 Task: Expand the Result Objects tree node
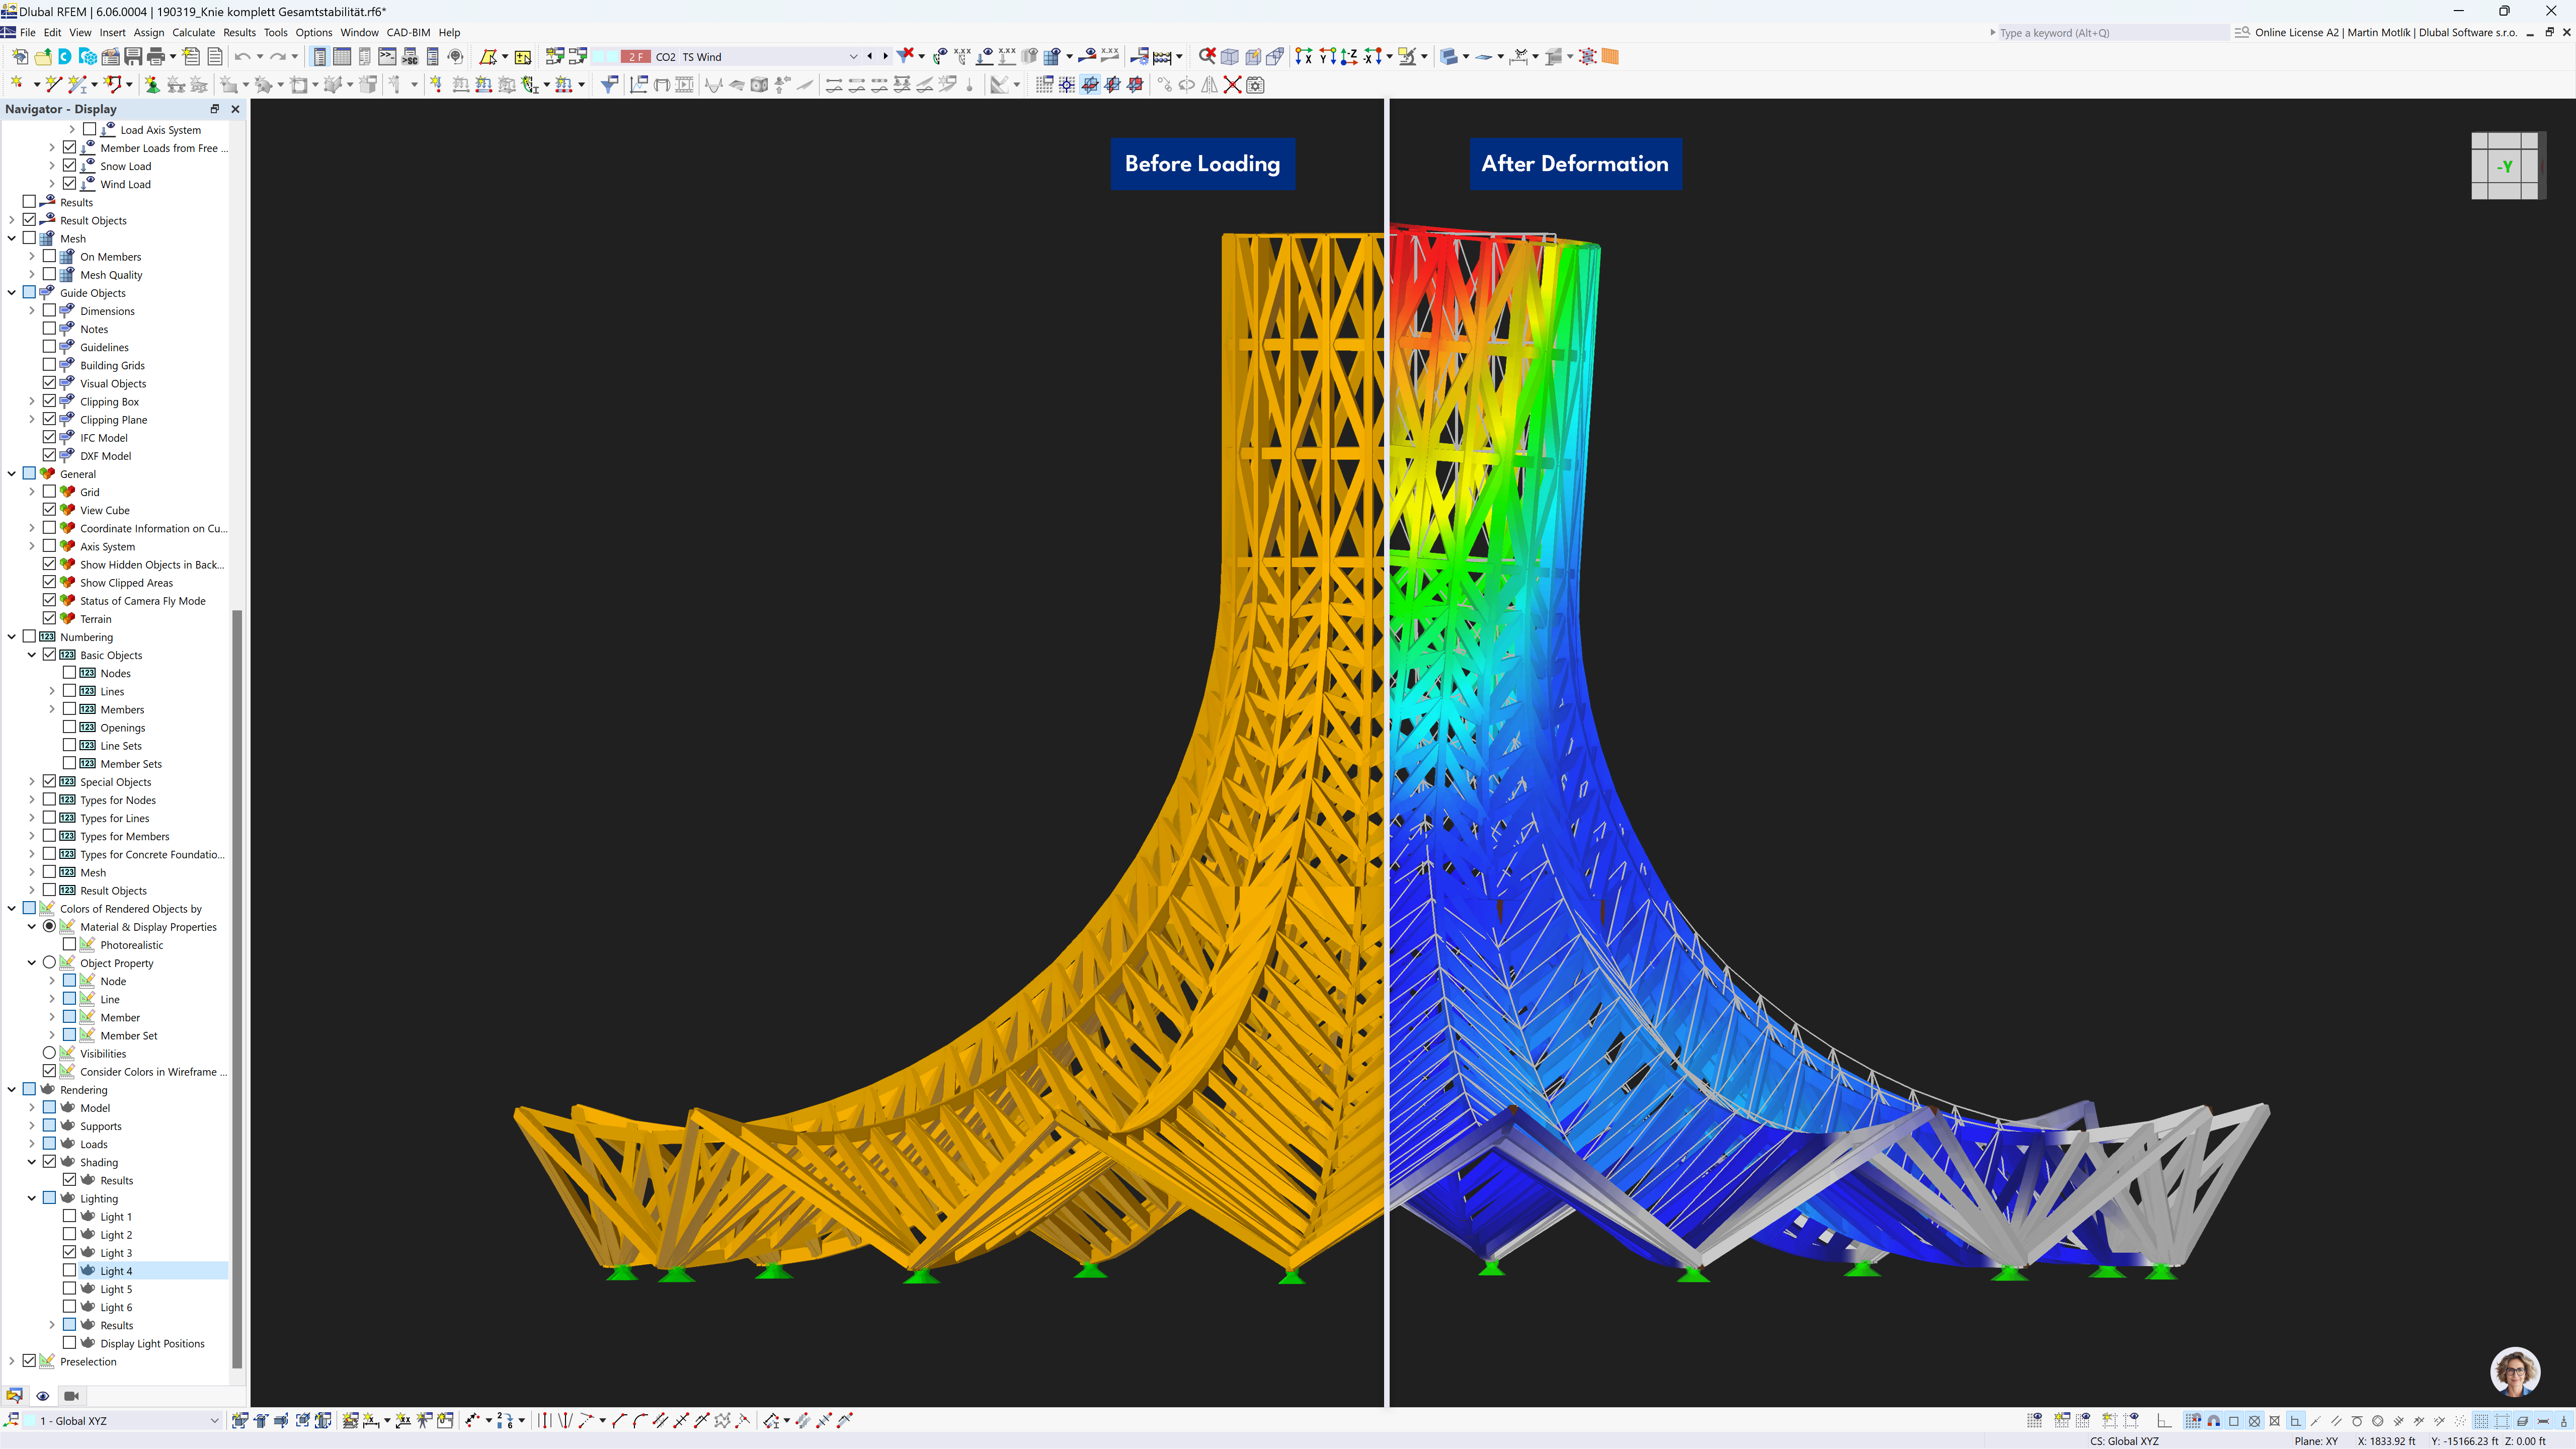(14, 219)
